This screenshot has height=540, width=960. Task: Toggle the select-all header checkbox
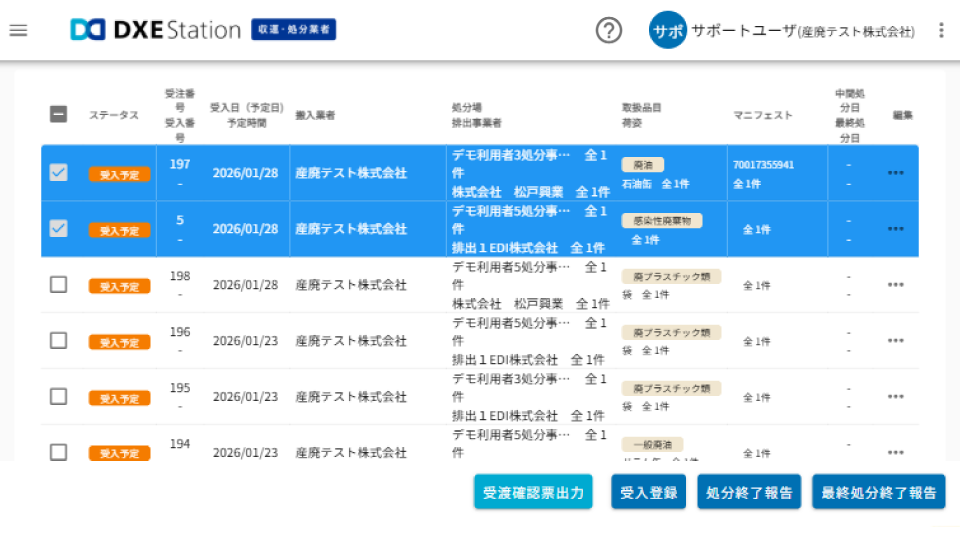pyautogui.click(x=59, y=115)
